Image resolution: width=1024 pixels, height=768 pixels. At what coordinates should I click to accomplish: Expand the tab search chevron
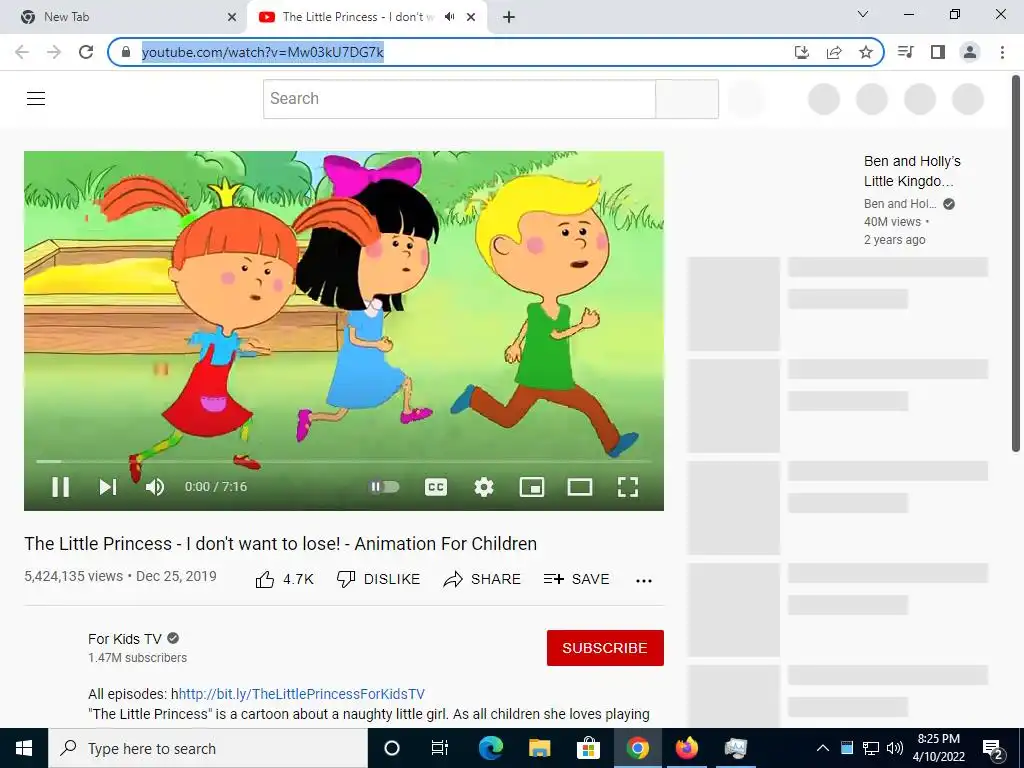pos(863,14)
